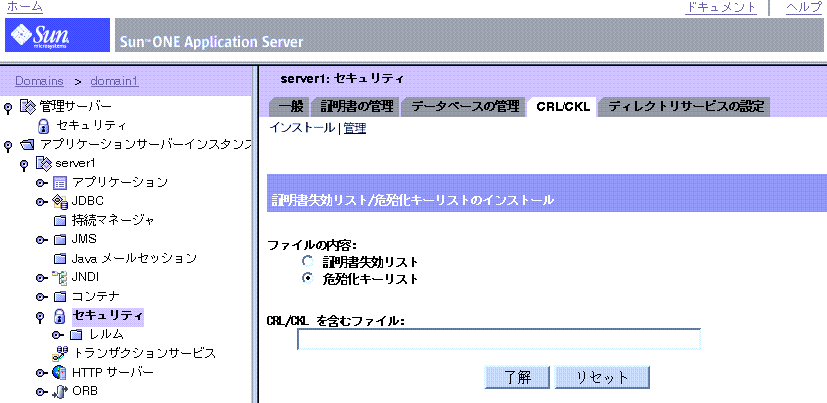Select the 危殆化キーリスト radio button
Screen dimensions: 827x403
[307, 279]
